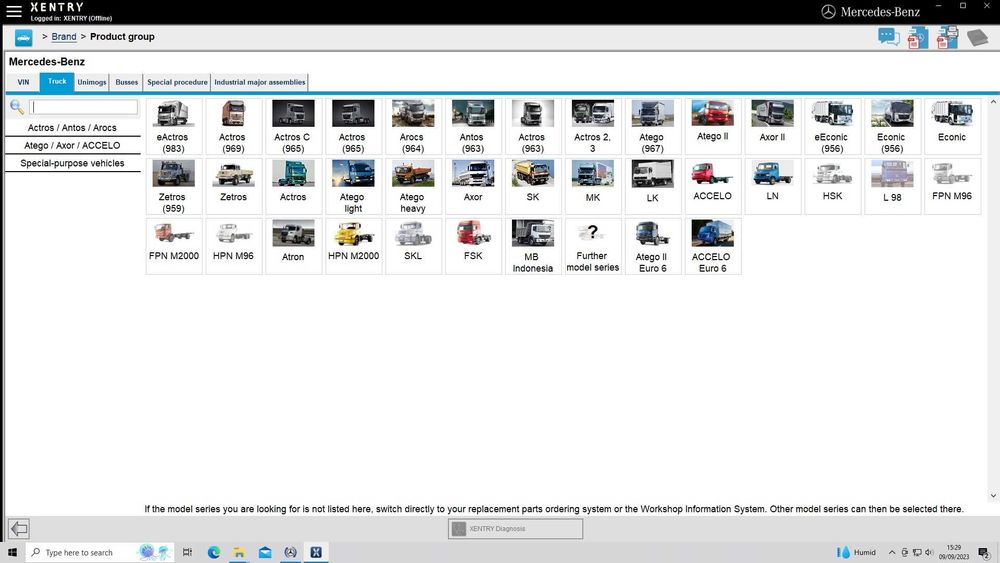Switch to the VIN tab
Viewport: 1000px width, 563px height.
(x=23, y=82)
